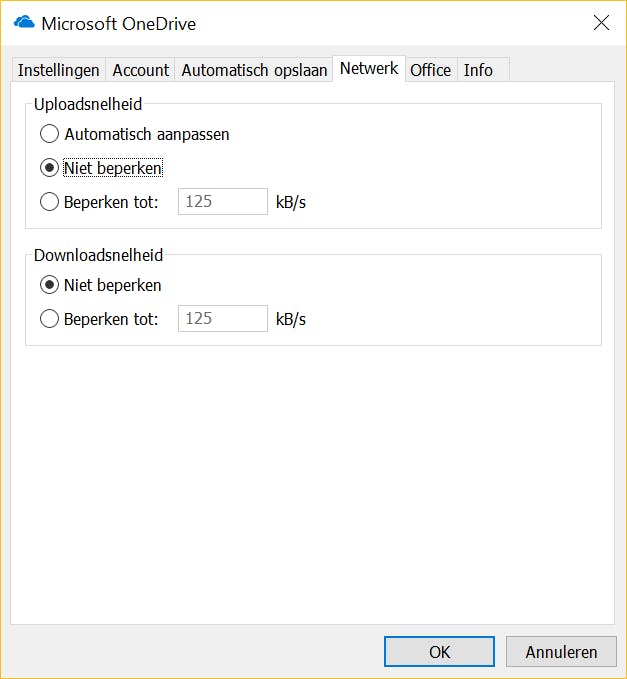Go to the Automatisch opslaan tab
The height and width of the screenshot is (679, 627).
pyautogui.click(x=254, y=70)
